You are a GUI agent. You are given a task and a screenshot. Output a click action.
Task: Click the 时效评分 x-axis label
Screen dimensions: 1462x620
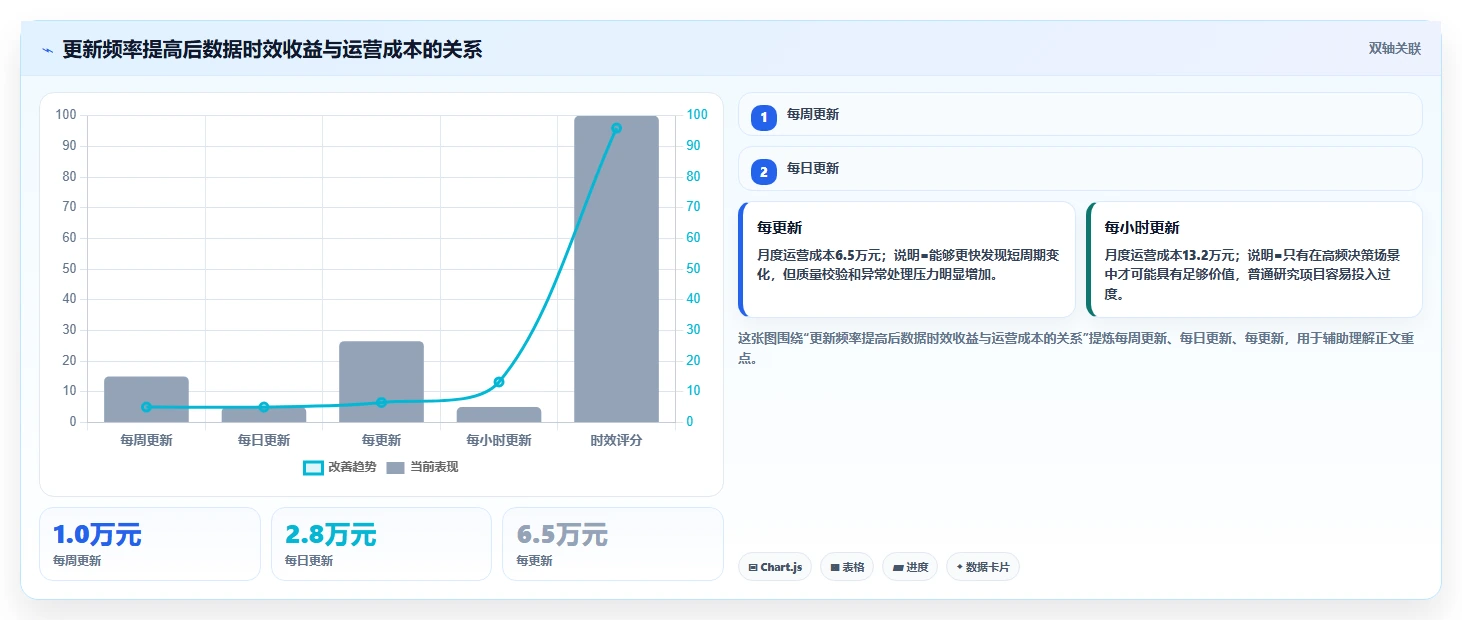(616, 440)
